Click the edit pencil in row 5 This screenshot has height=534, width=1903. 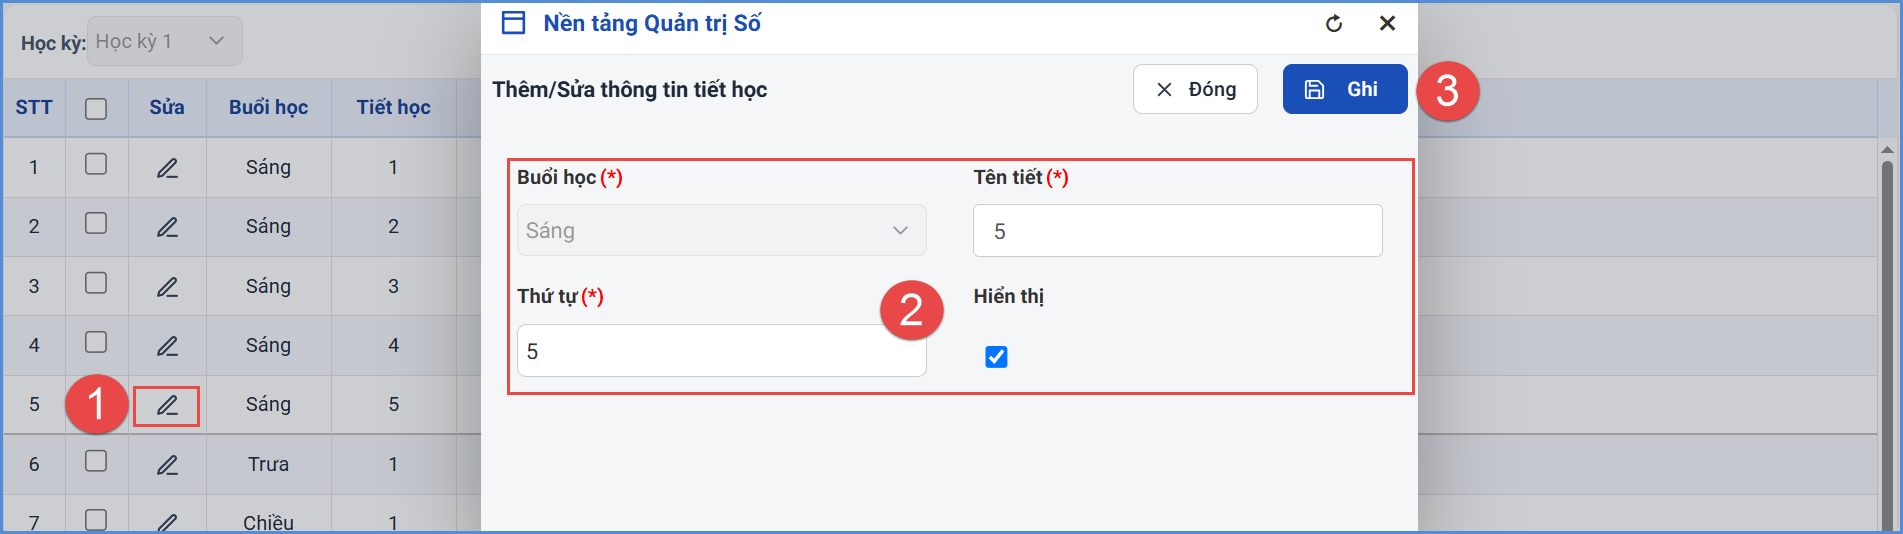pyautogui.click(x=167, y=405)
